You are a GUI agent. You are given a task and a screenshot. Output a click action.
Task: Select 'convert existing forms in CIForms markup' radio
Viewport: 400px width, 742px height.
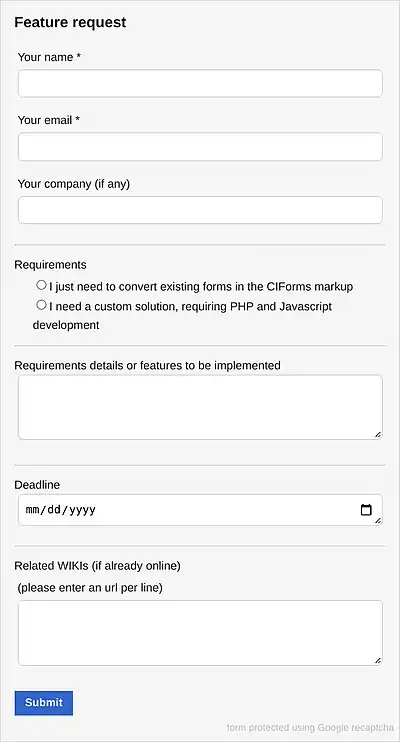[42, 285]
